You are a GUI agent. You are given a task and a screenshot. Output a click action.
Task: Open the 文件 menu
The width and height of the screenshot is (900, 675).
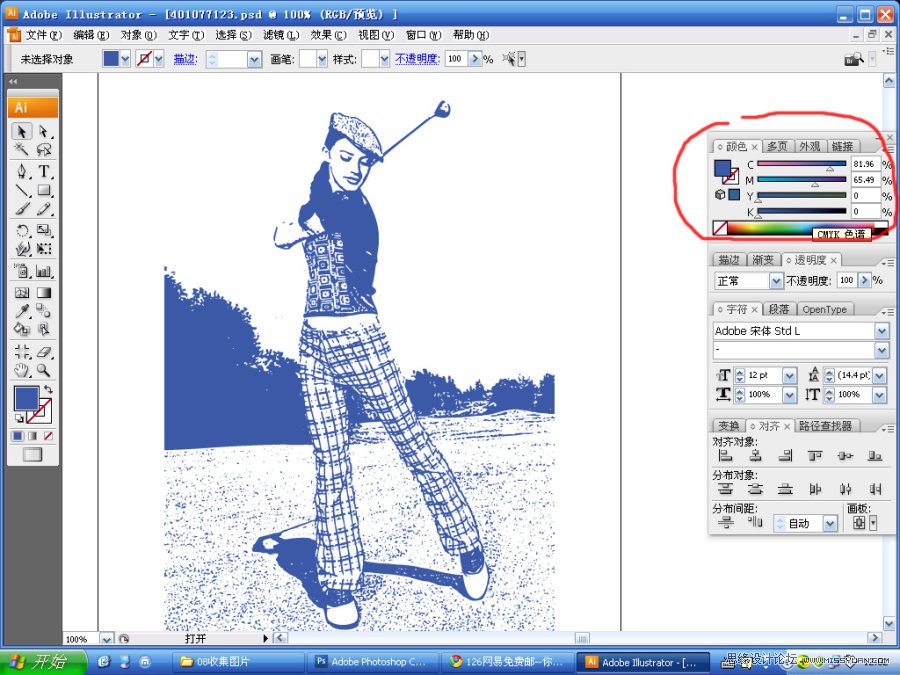(38, 33)
